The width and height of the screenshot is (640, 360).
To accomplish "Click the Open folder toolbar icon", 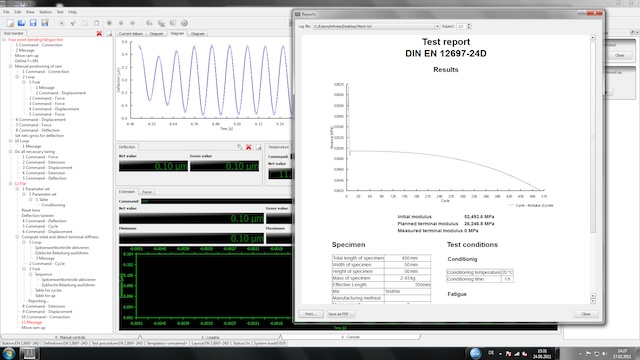I will (21, 23).
